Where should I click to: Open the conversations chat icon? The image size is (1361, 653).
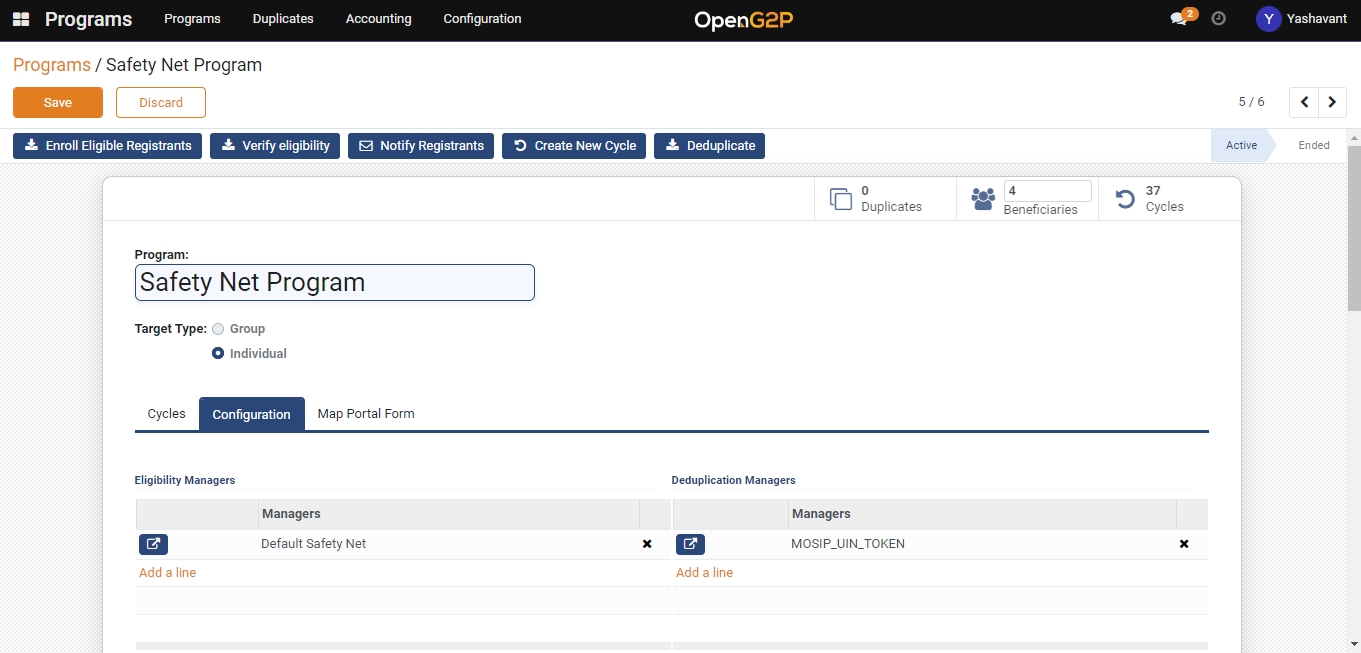pos(1179,19)
